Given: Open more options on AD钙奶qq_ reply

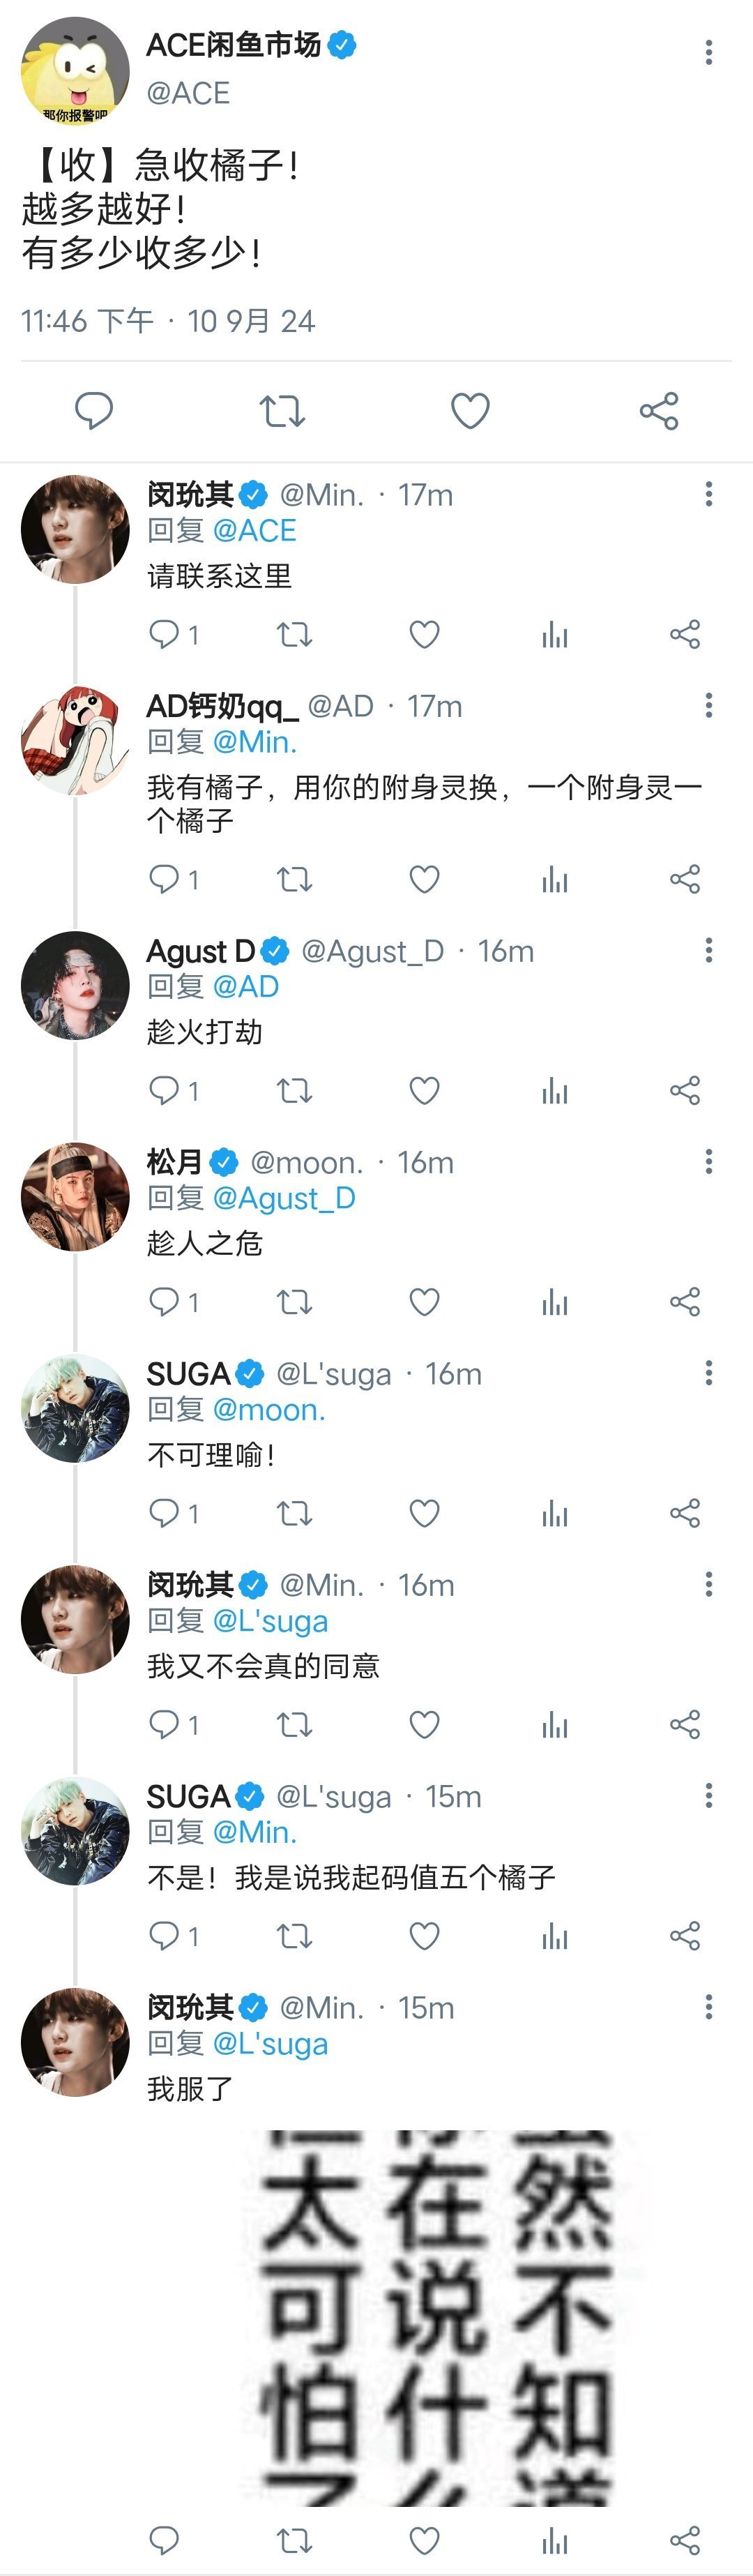Looking at the screenshot, I should 708,706.
